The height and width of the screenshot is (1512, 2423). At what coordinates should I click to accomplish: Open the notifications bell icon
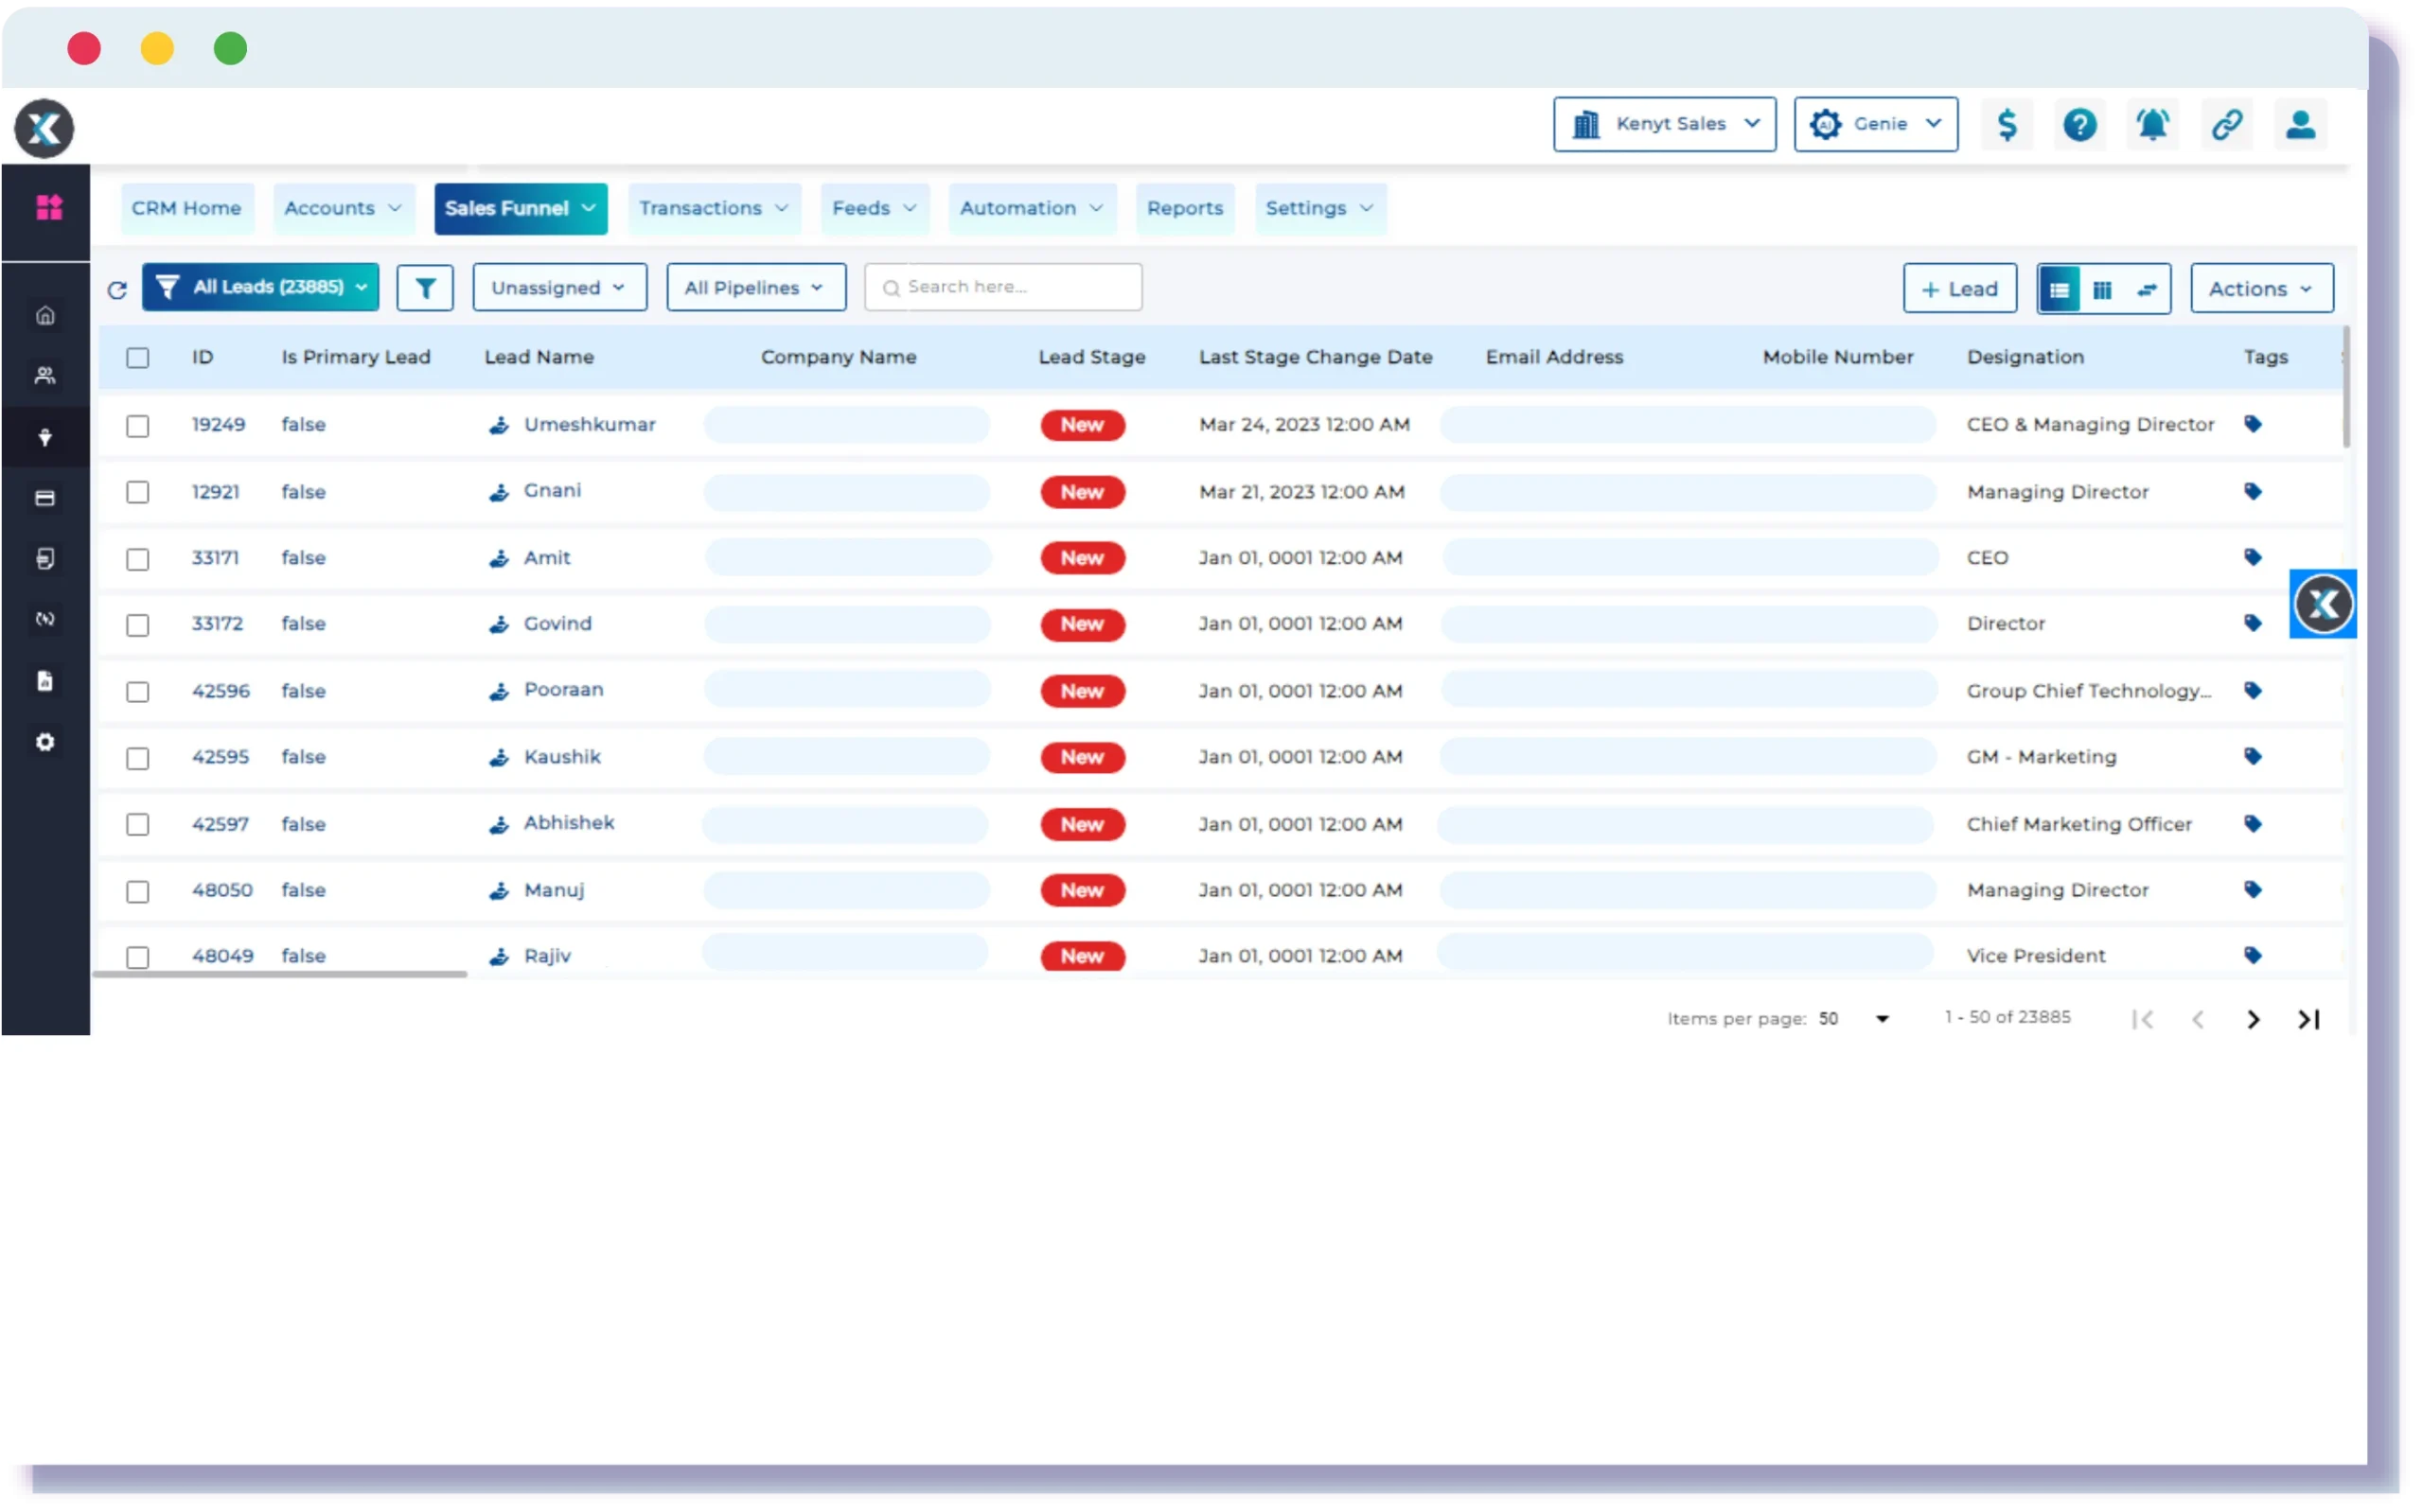coord(2152,125)
